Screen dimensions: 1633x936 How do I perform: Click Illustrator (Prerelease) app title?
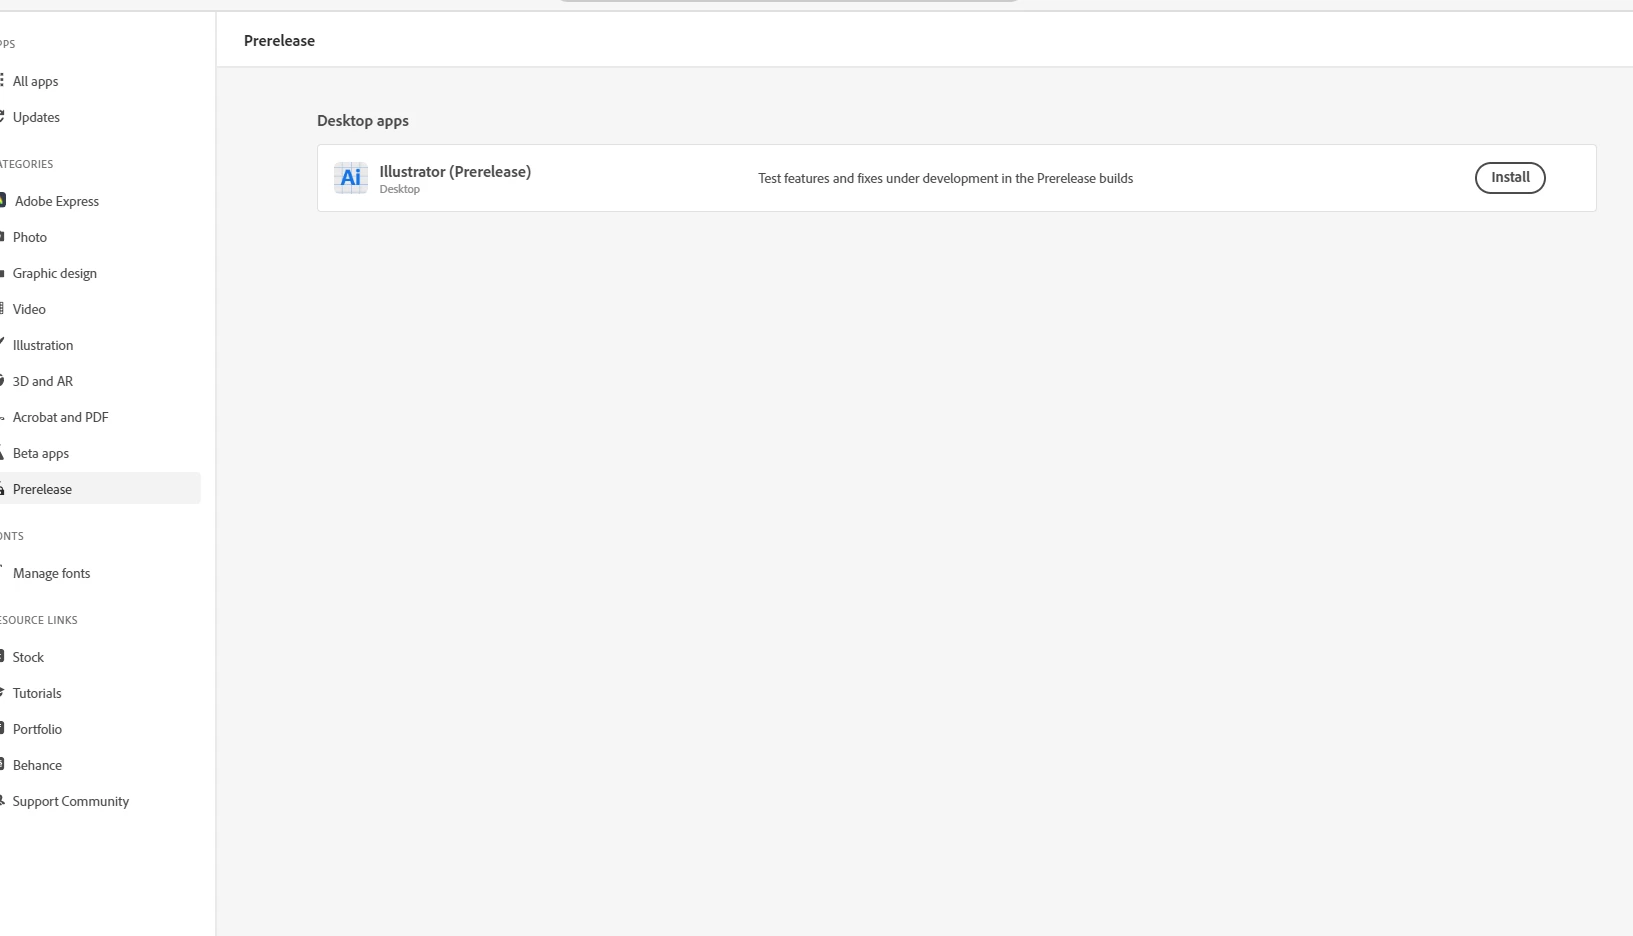[455, 171]
